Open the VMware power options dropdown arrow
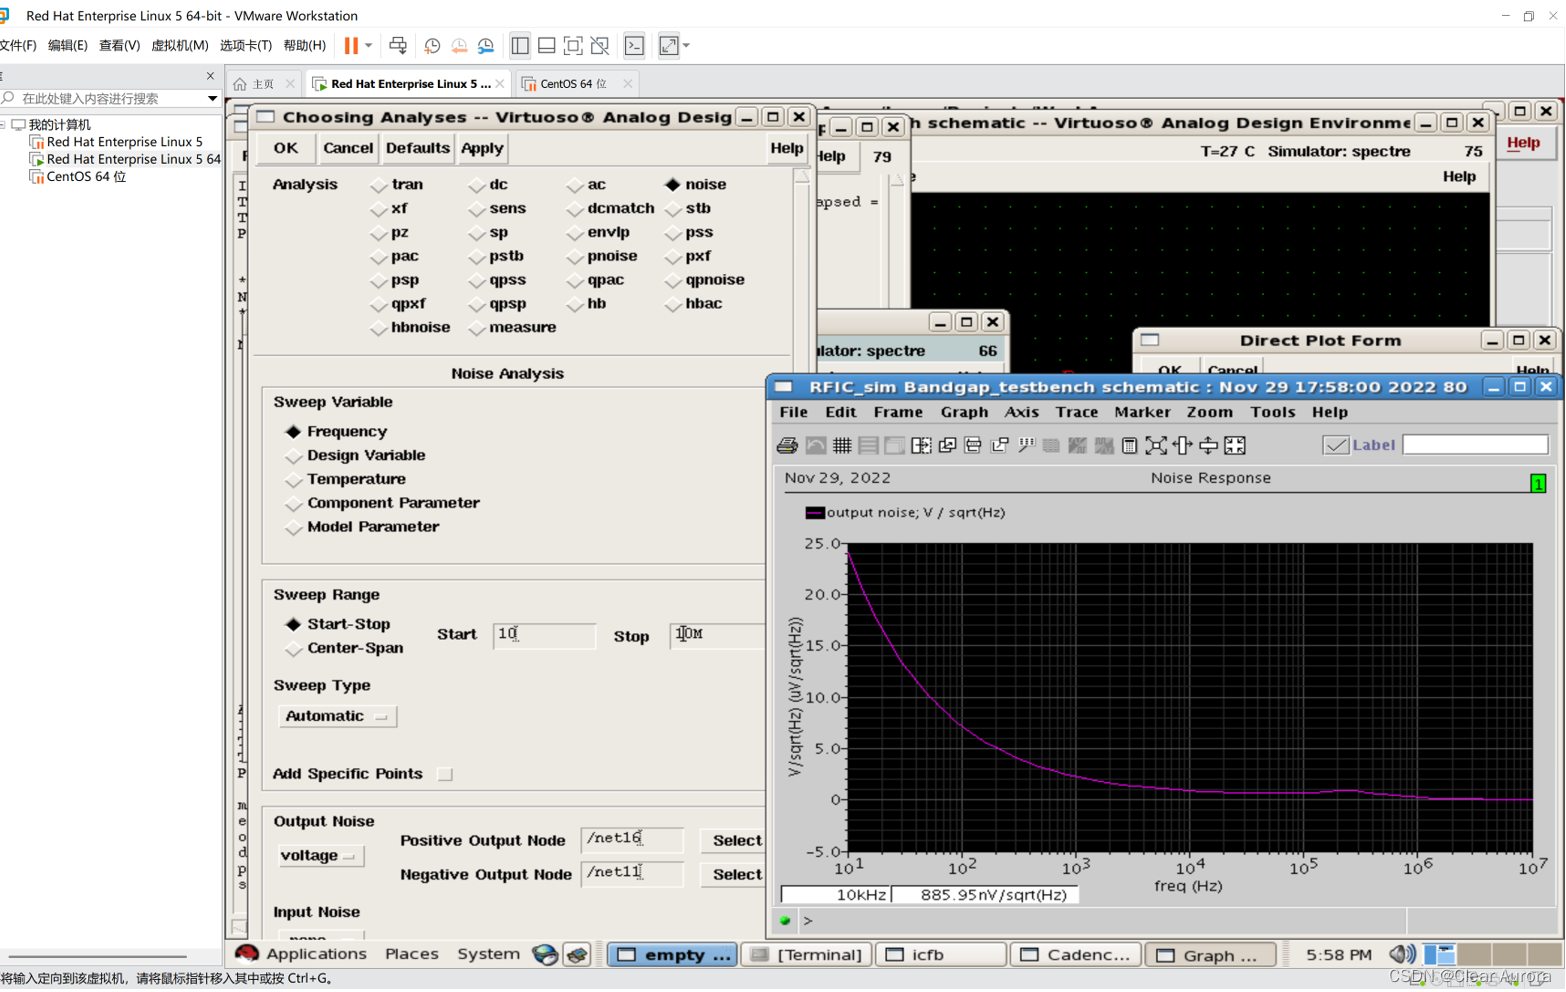Screen dimensions: 1566x992 pyautogui.click(x=369, y=45)
